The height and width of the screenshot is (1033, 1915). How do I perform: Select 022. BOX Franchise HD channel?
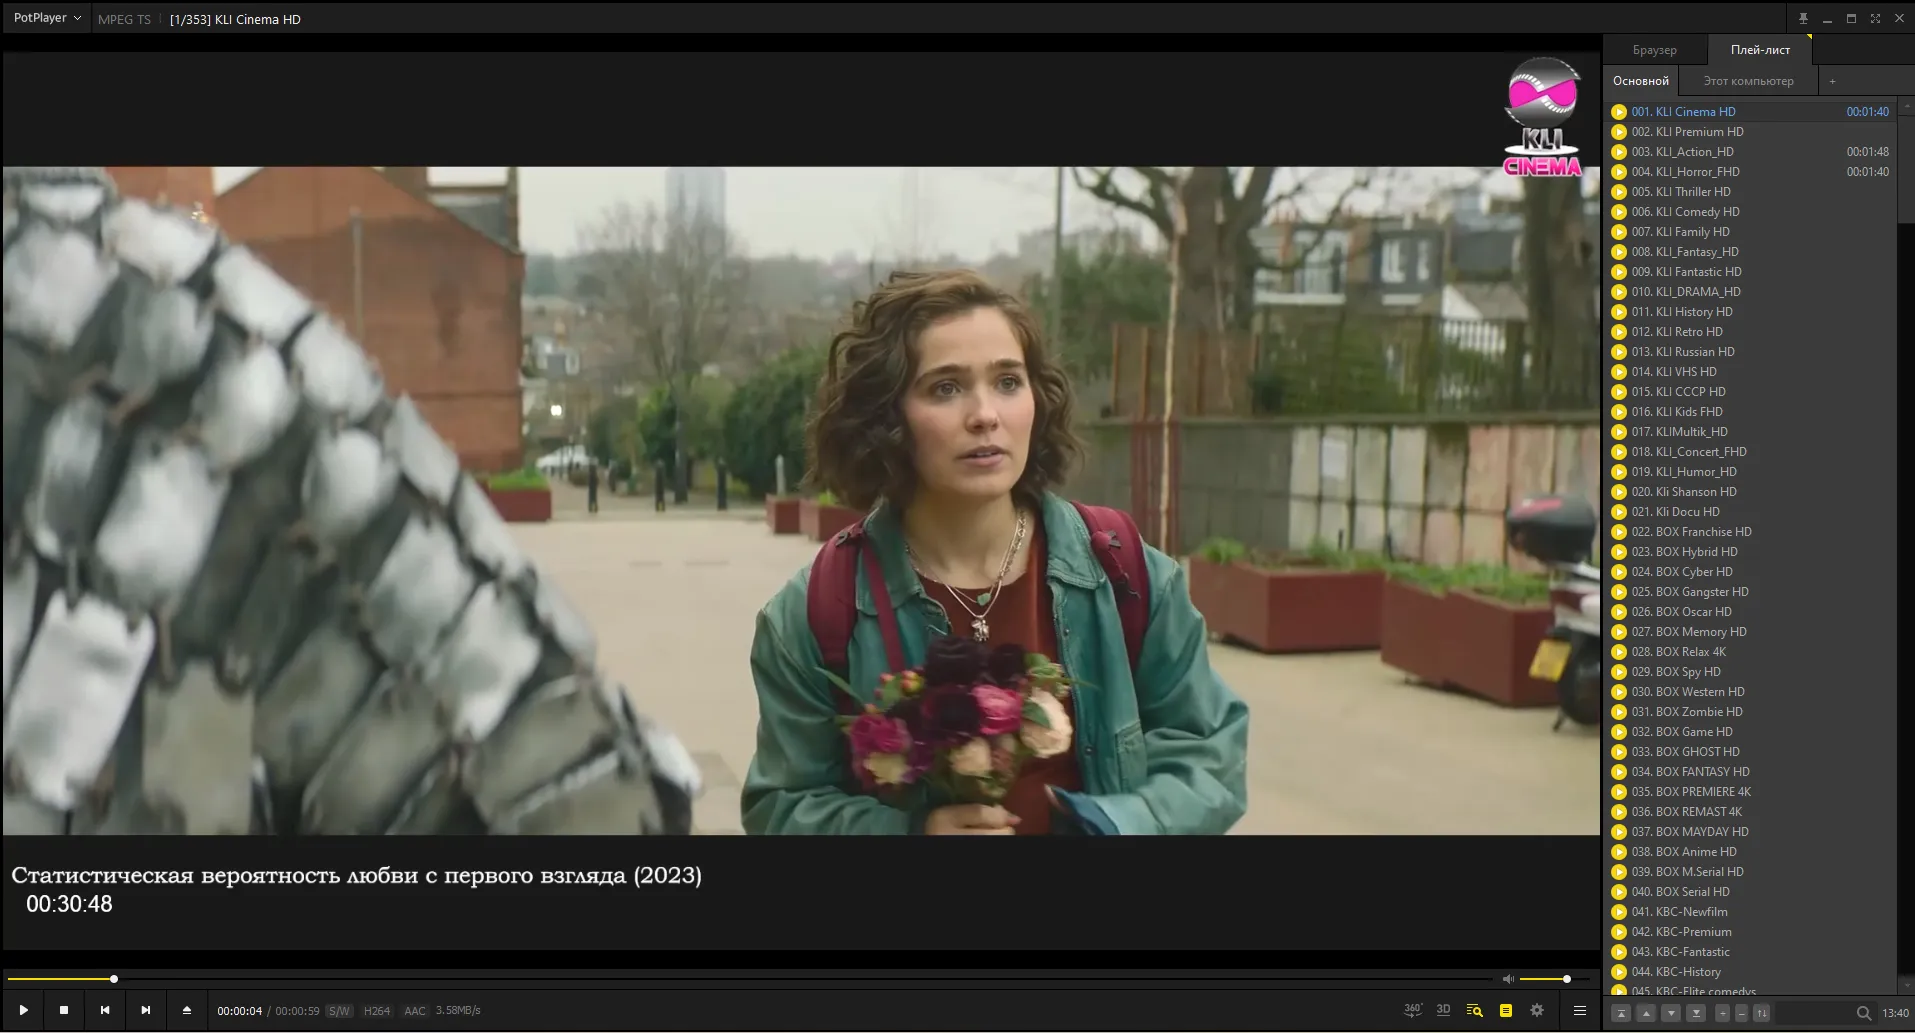pyautogui.click(x=1750, y=532)
